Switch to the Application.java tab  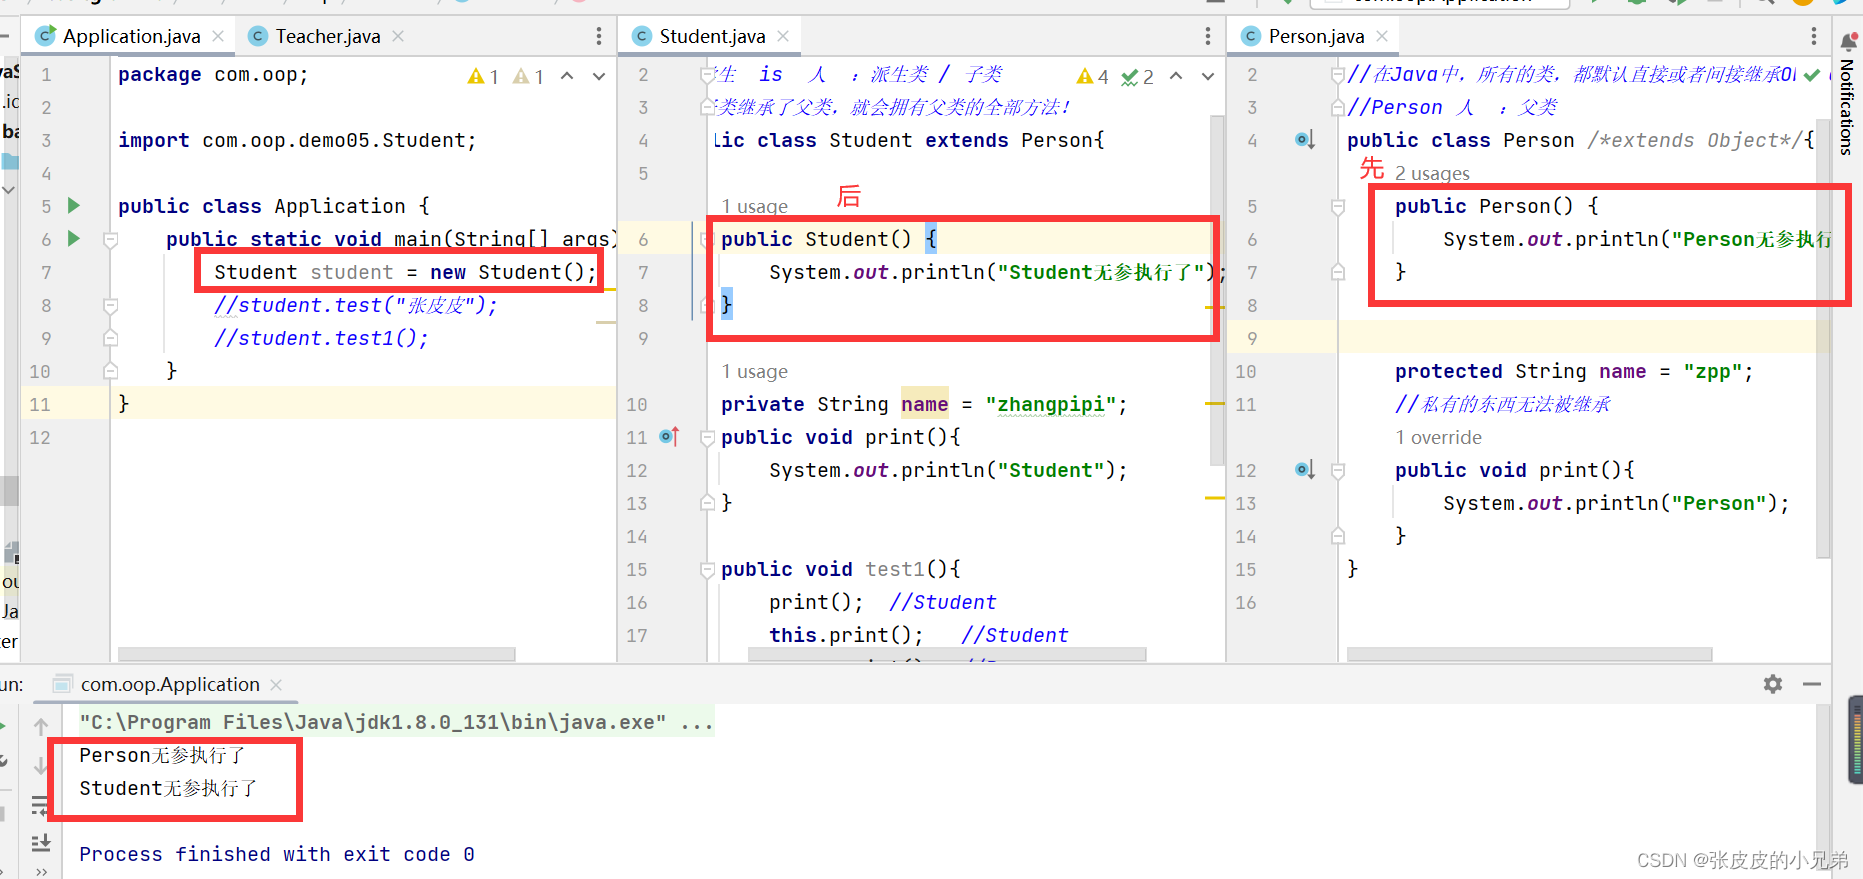130,36
